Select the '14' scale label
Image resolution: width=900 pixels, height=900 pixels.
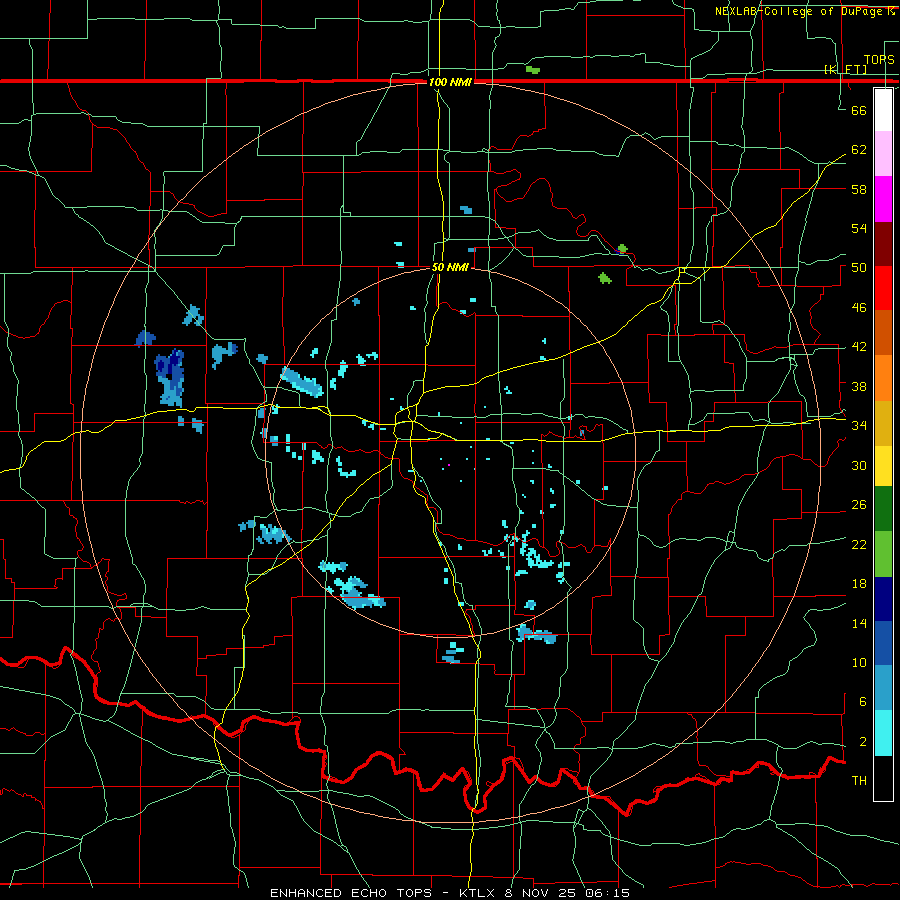coord(859,623)
